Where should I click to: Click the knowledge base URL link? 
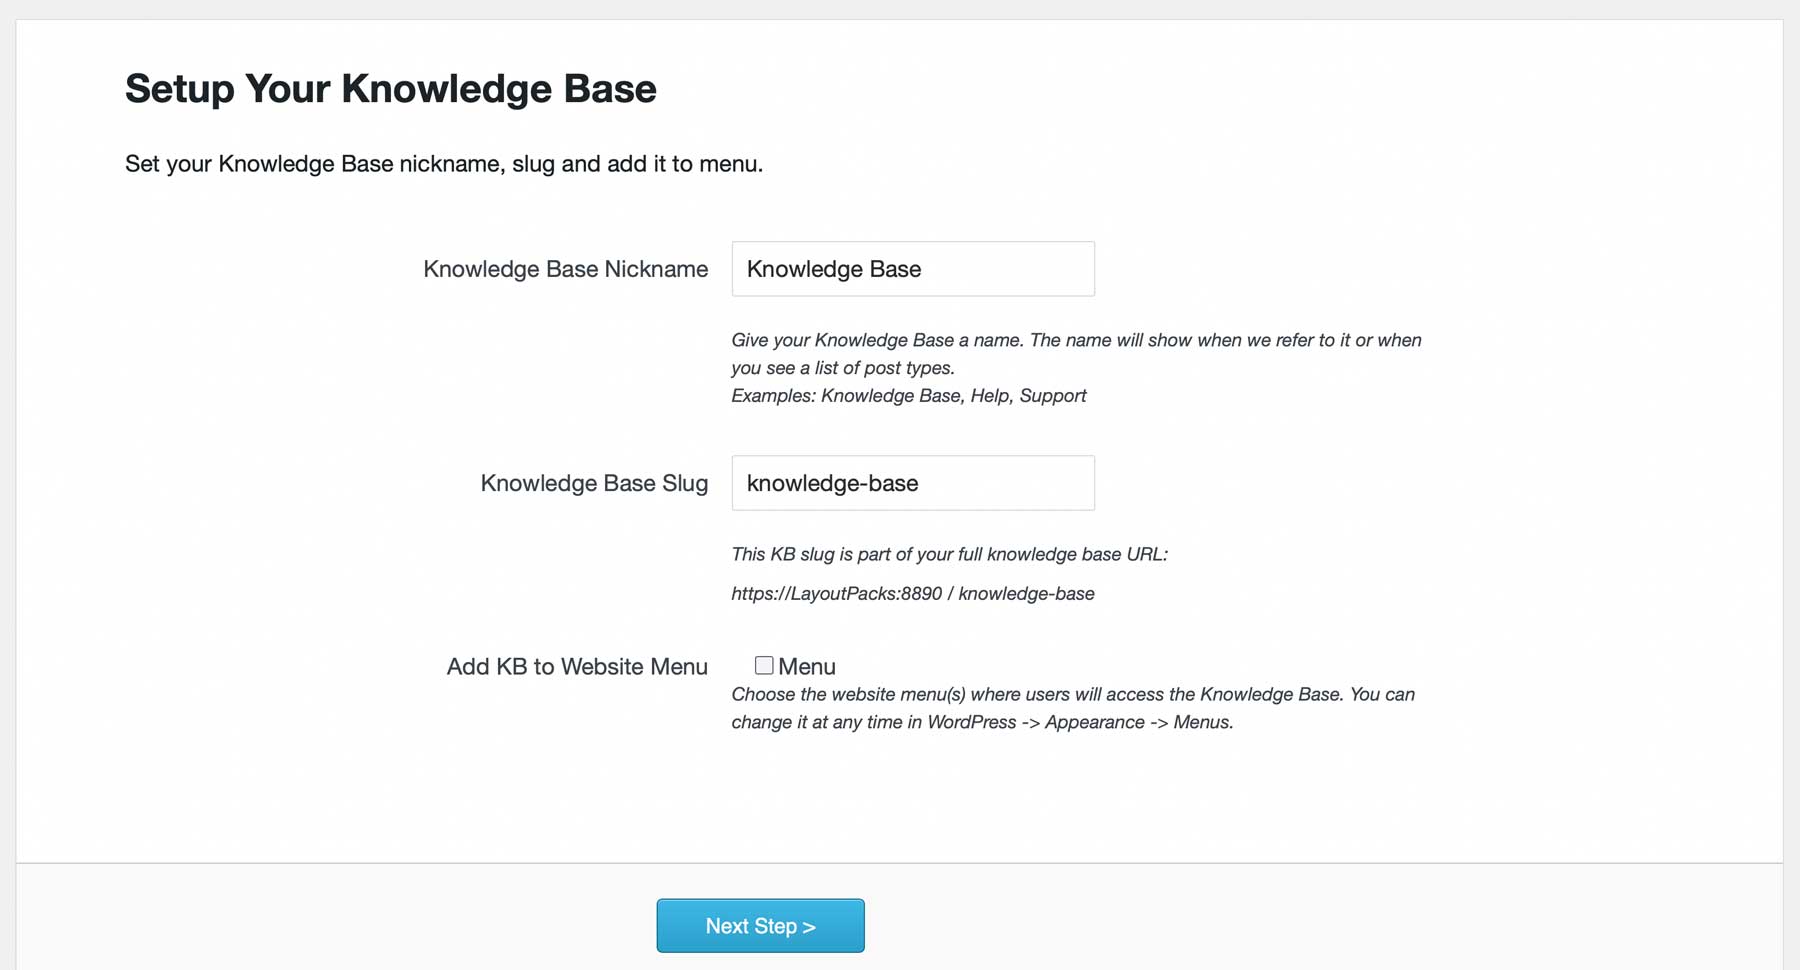pyautogui.click(x=913, y=593)
